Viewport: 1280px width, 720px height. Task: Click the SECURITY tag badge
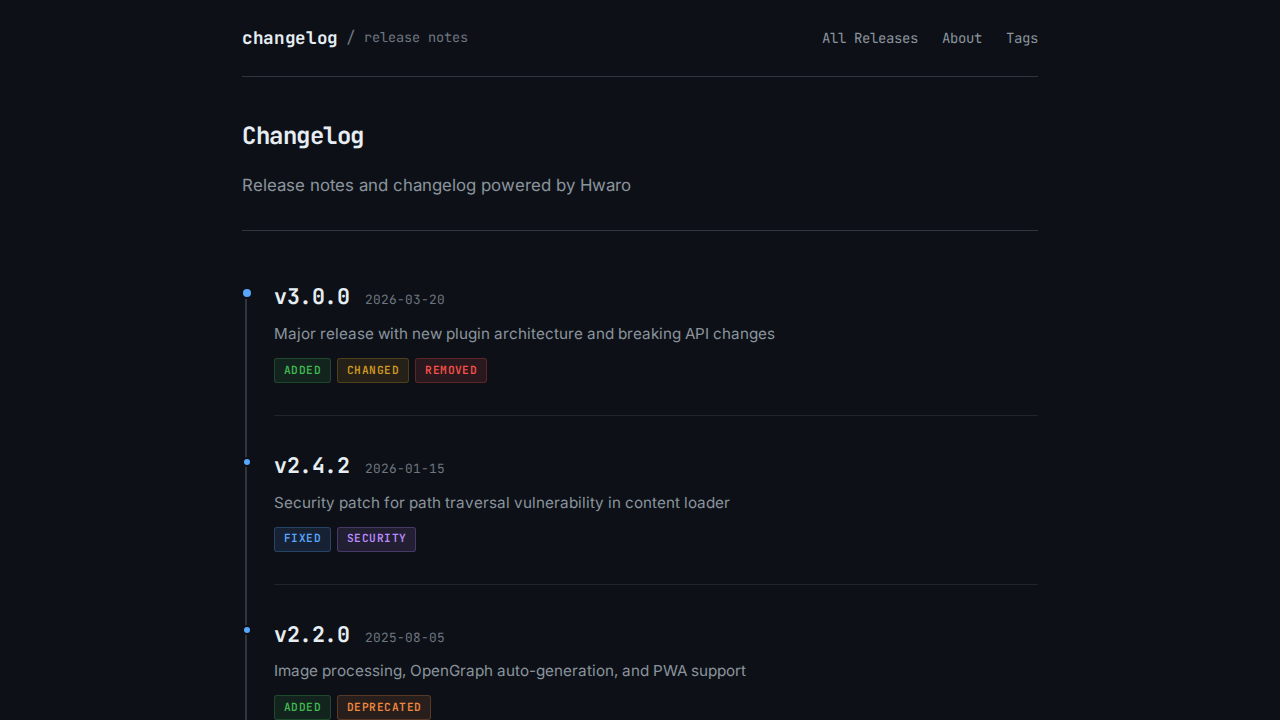(376, 539)
